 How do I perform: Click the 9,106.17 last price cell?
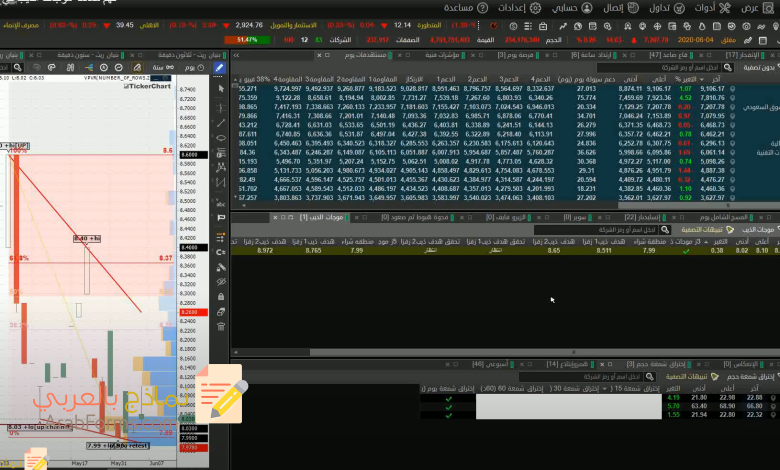712,89
